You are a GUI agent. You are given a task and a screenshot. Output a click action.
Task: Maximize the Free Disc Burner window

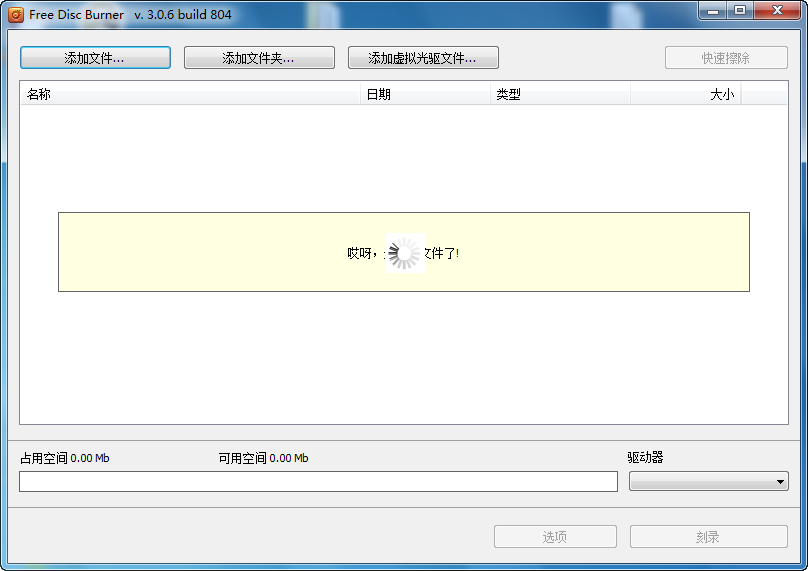tap(740, 11)
